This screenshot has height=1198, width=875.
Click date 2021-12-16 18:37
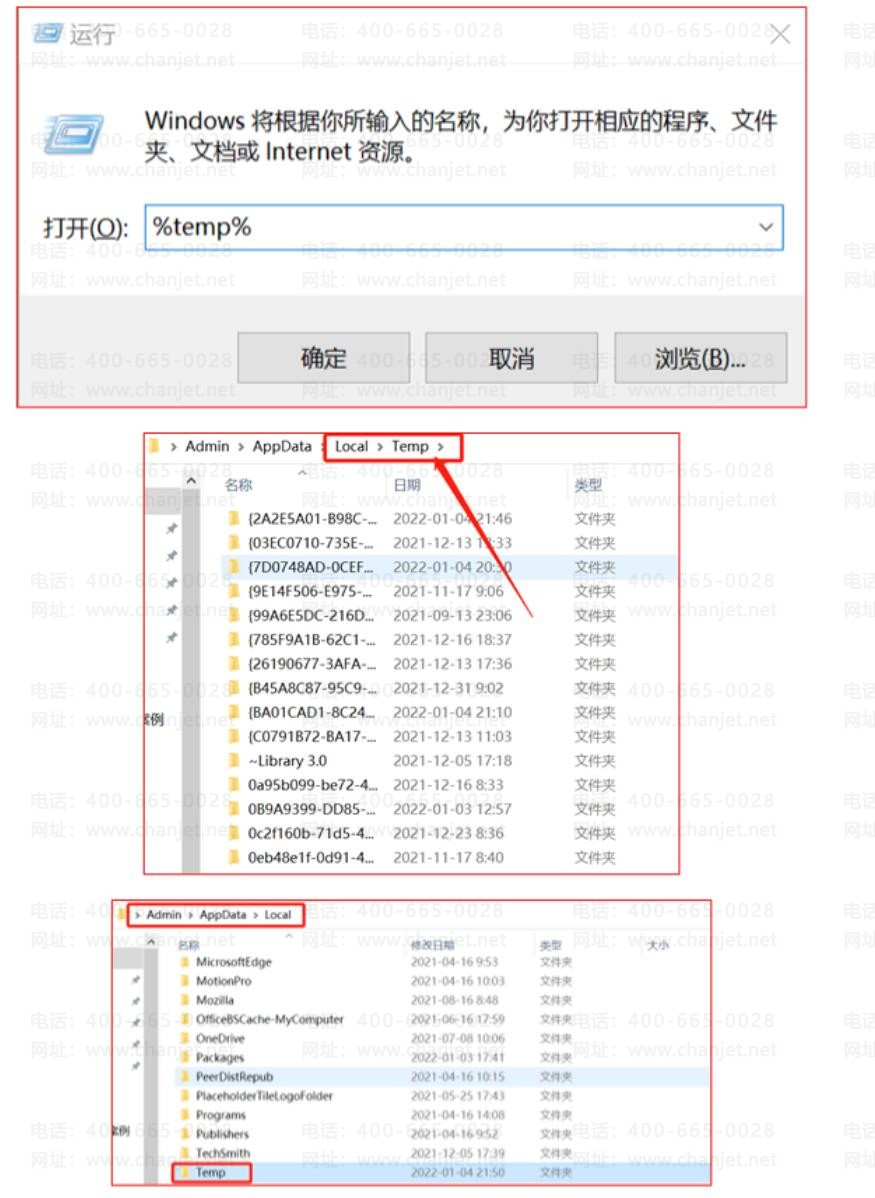(x=452, y=639)
